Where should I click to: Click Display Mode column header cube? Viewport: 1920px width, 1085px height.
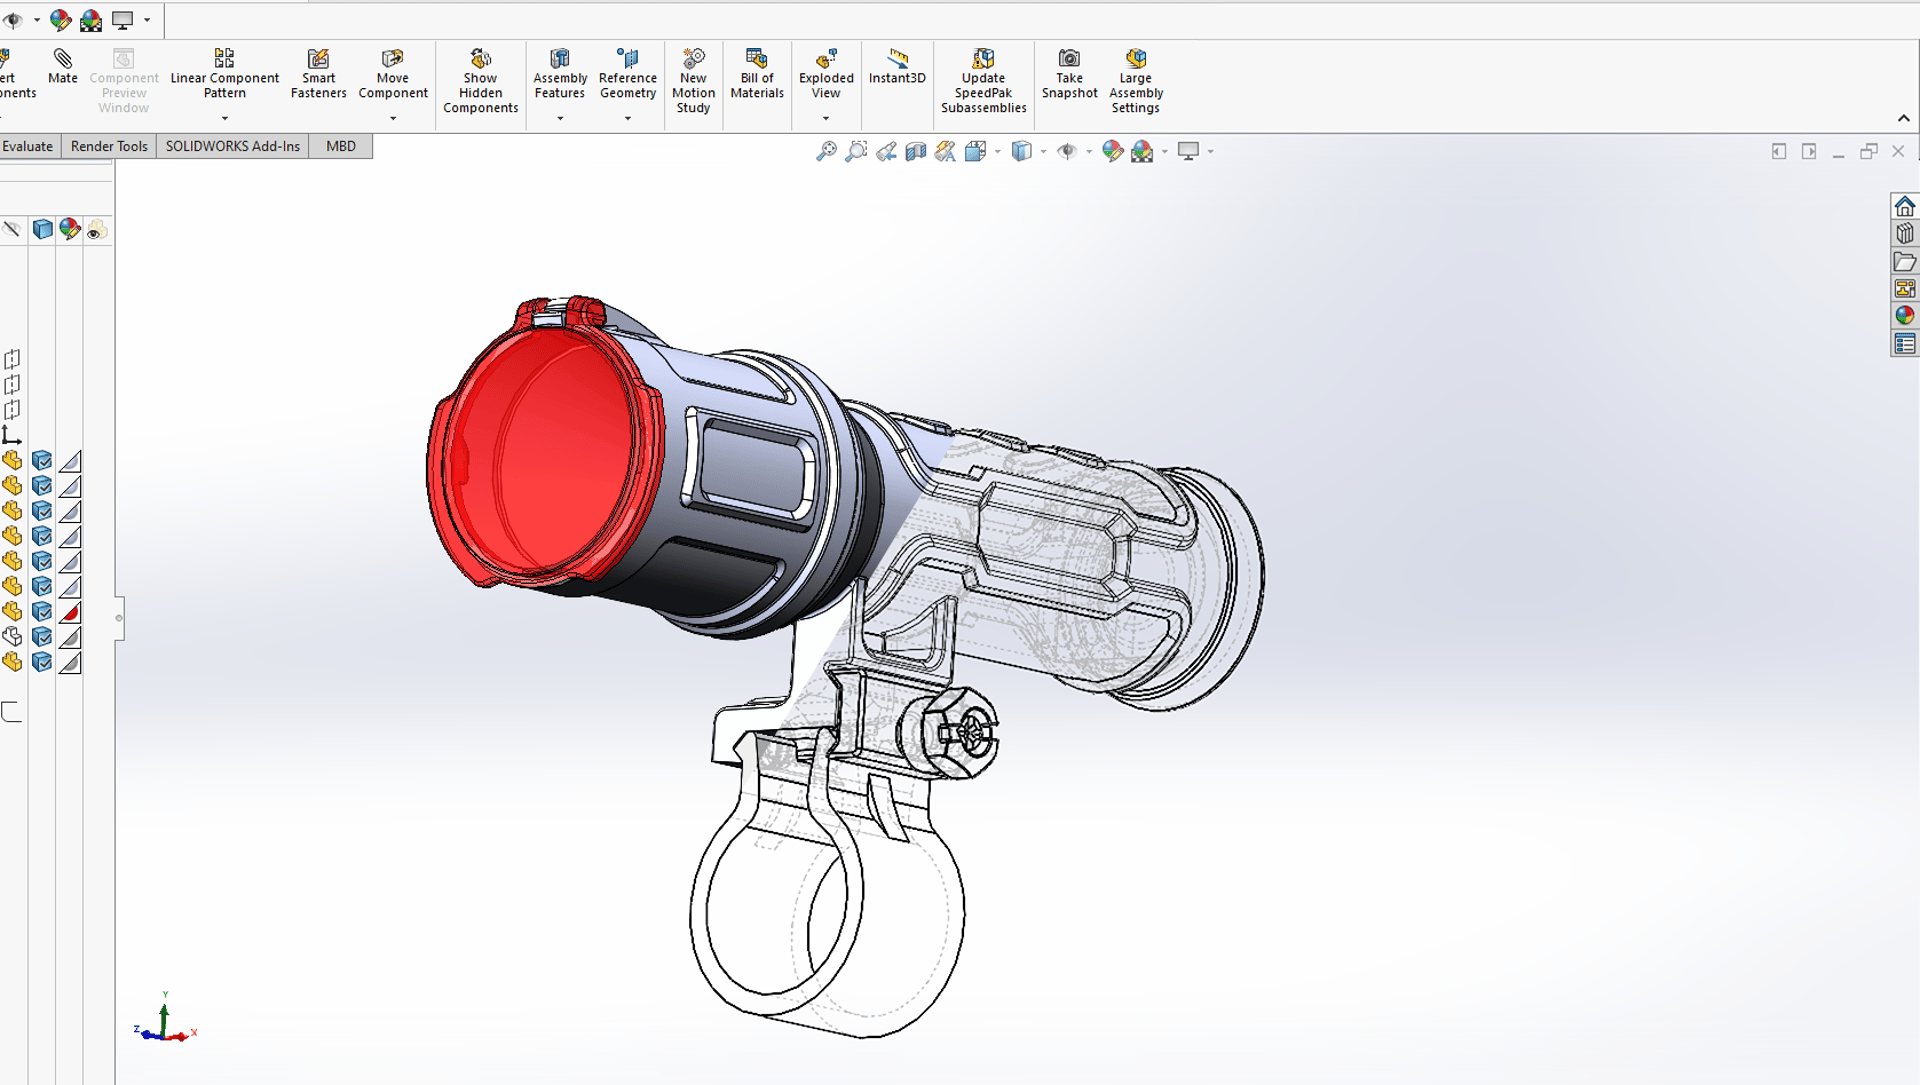click(x=42, y=229)
